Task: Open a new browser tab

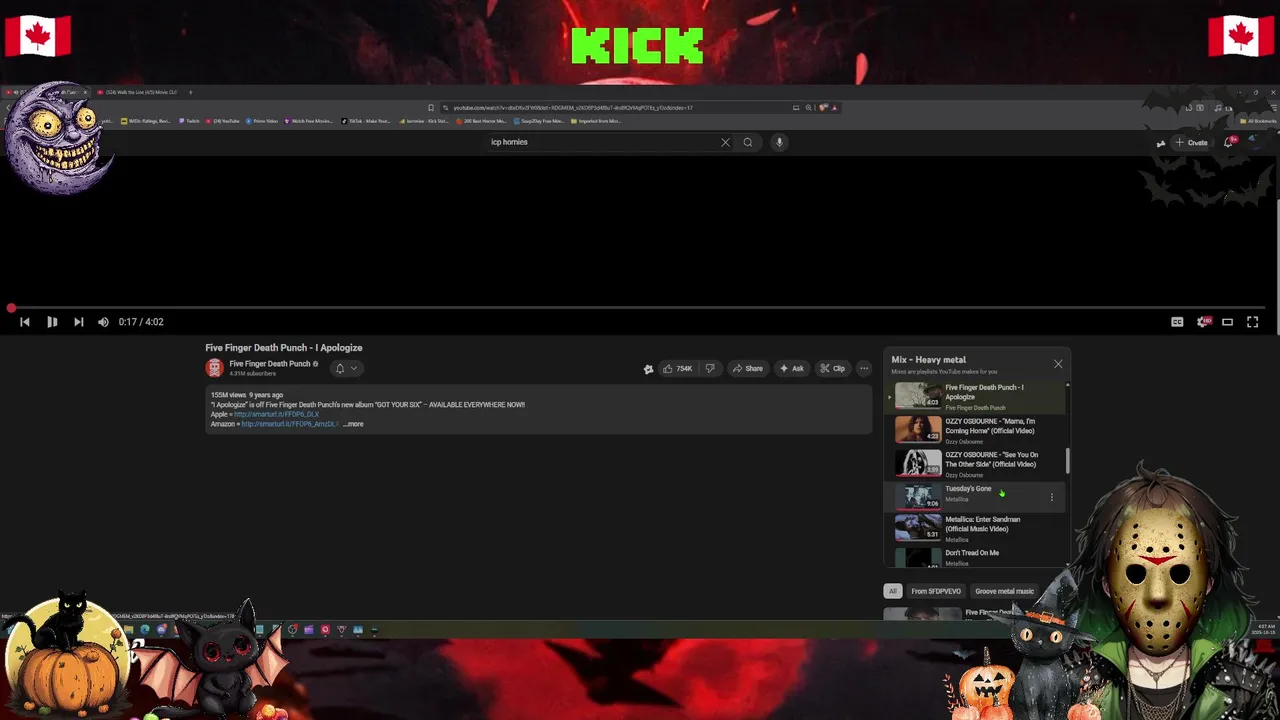Action: click(191, 92)
